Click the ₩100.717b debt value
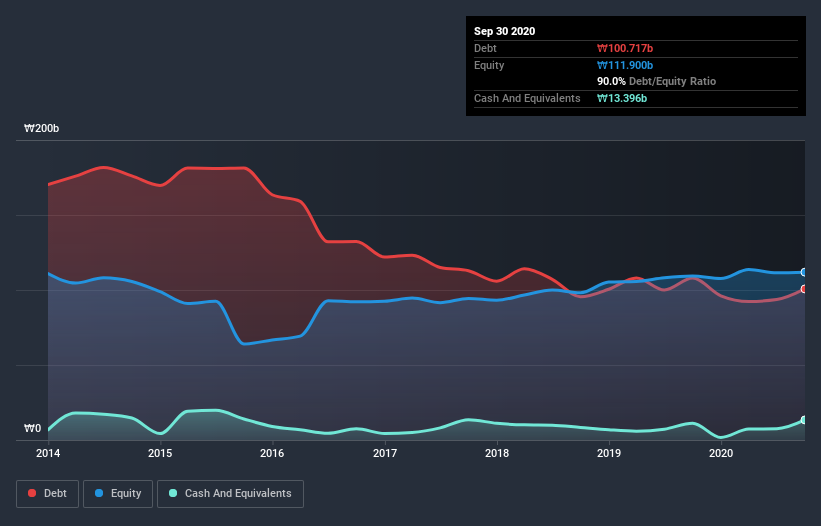 (x=625, y=48)
